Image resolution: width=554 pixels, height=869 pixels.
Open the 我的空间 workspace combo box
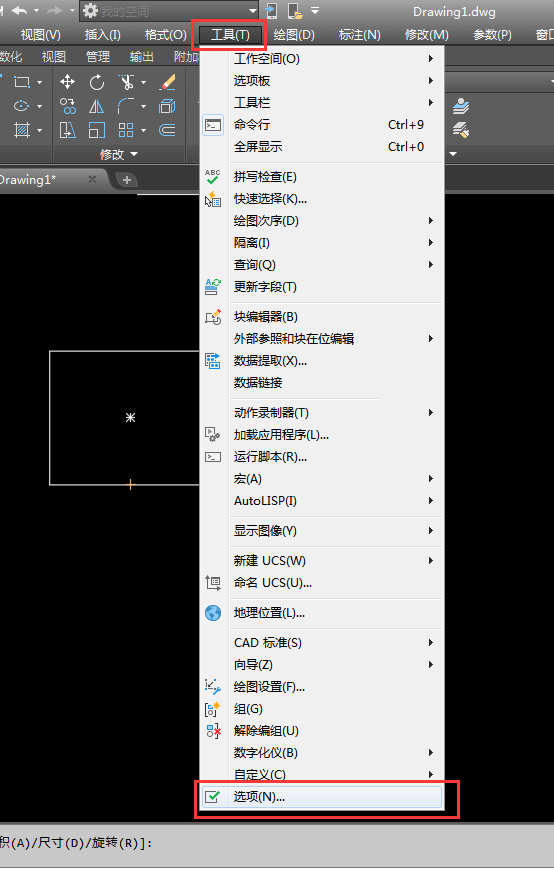[x=169, y=11]
